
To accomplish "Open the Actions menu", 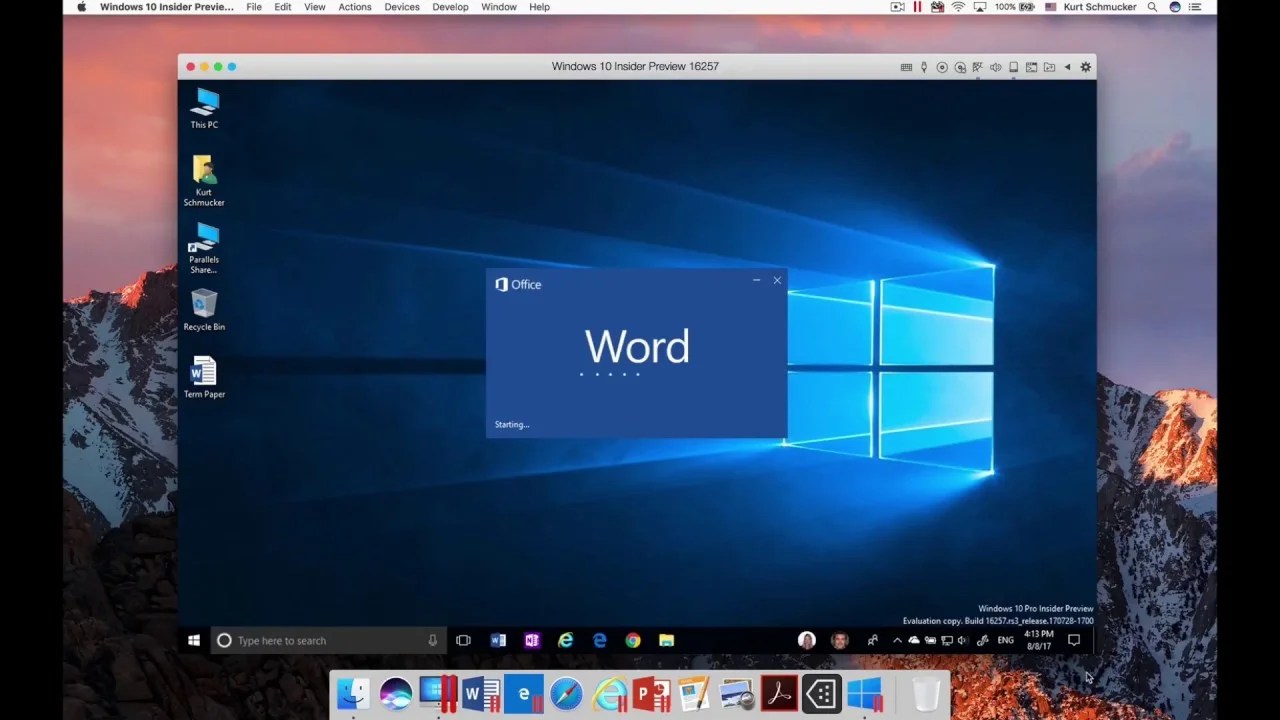I will click(355, 7).
